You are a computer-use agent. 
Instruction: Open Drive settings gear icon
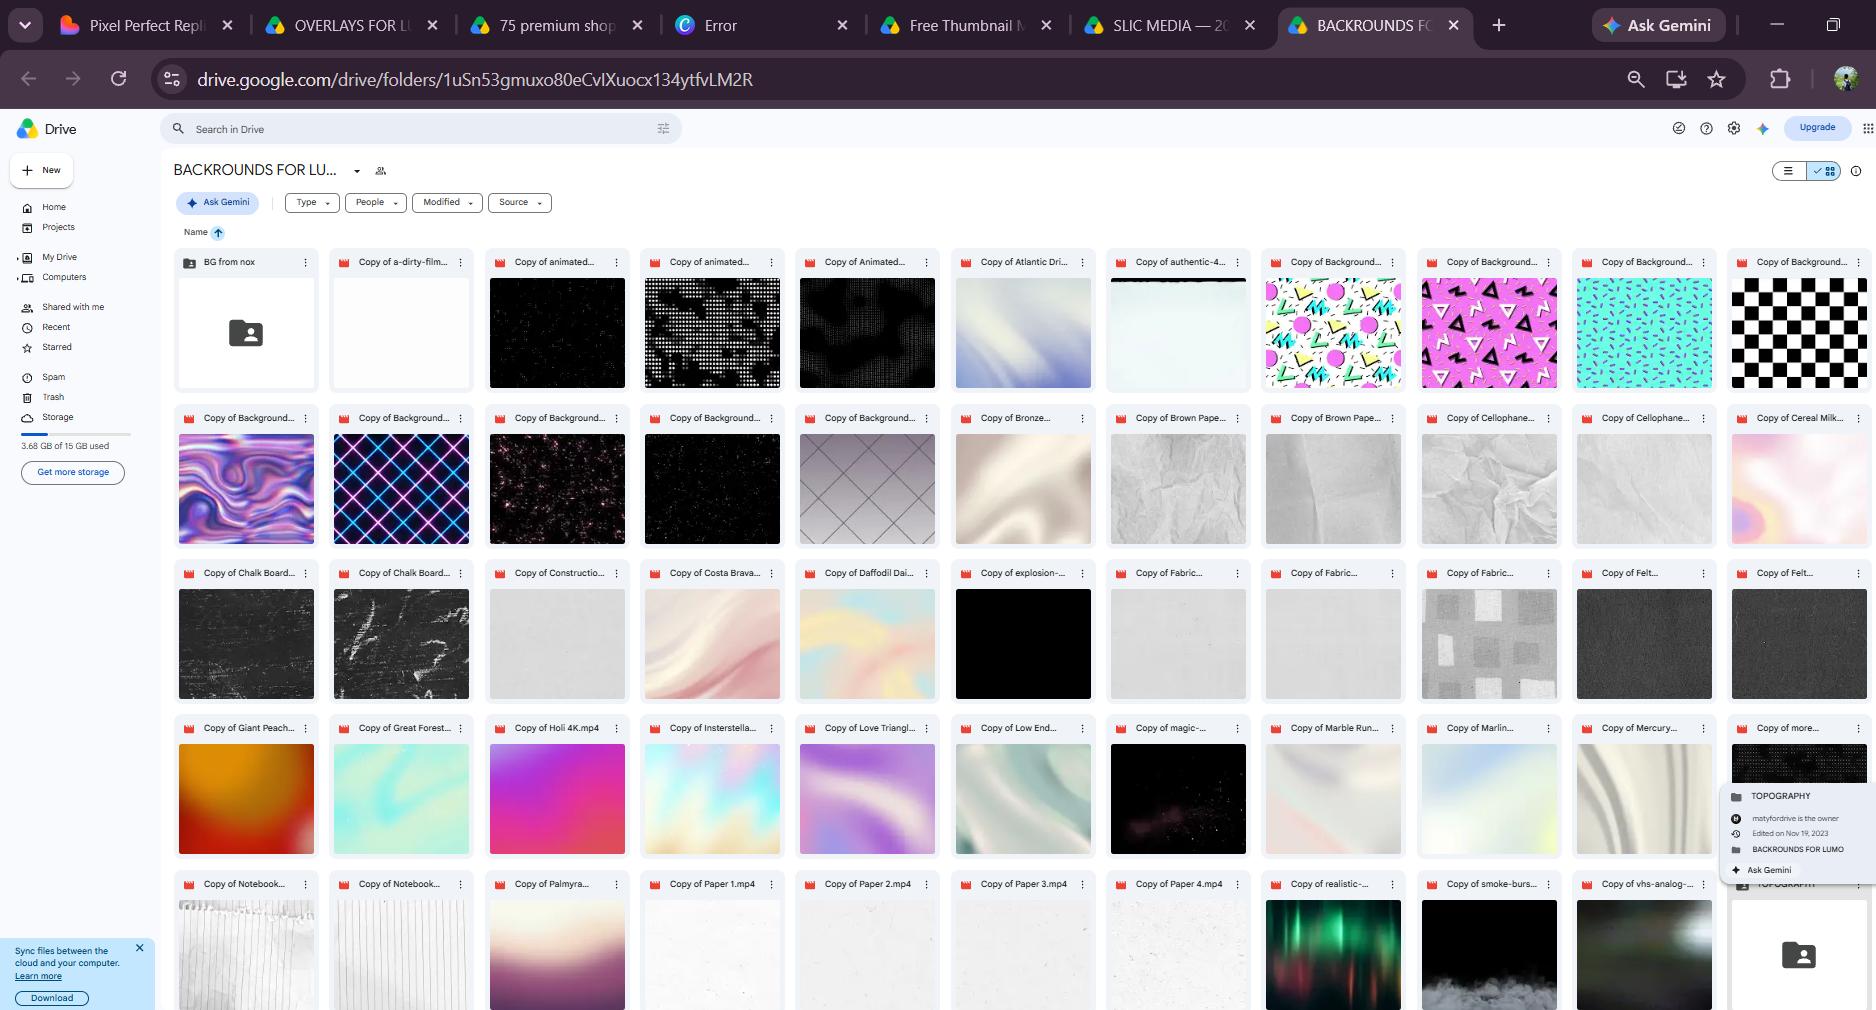(x=1734, y=128)
